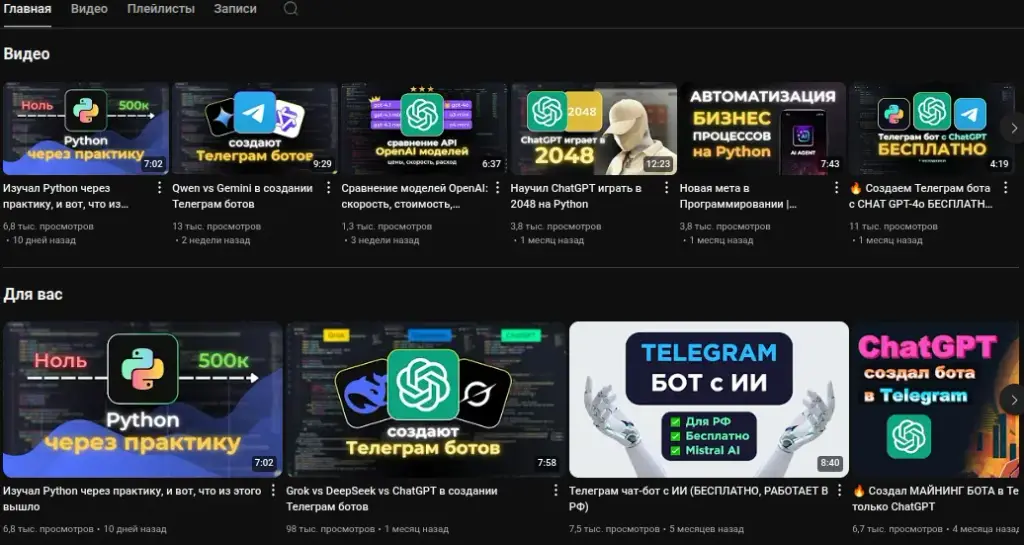This screenshot has height=545, width=1024.
Task: Open small 'Python через практику' thumbnail in Видео row
Action: (x=86, y=129)
